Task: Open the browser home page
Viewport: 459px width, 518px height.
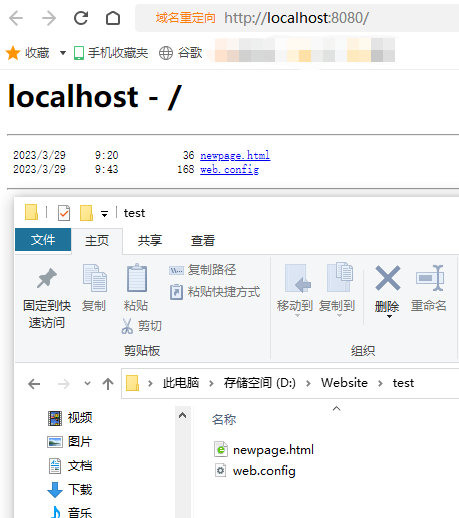Action: click(x=113, y=18)
